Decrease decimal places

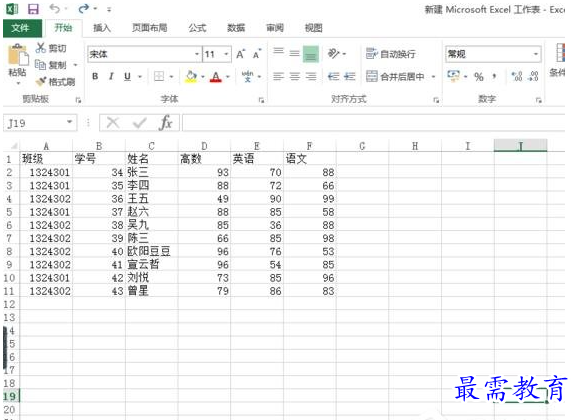533,76
